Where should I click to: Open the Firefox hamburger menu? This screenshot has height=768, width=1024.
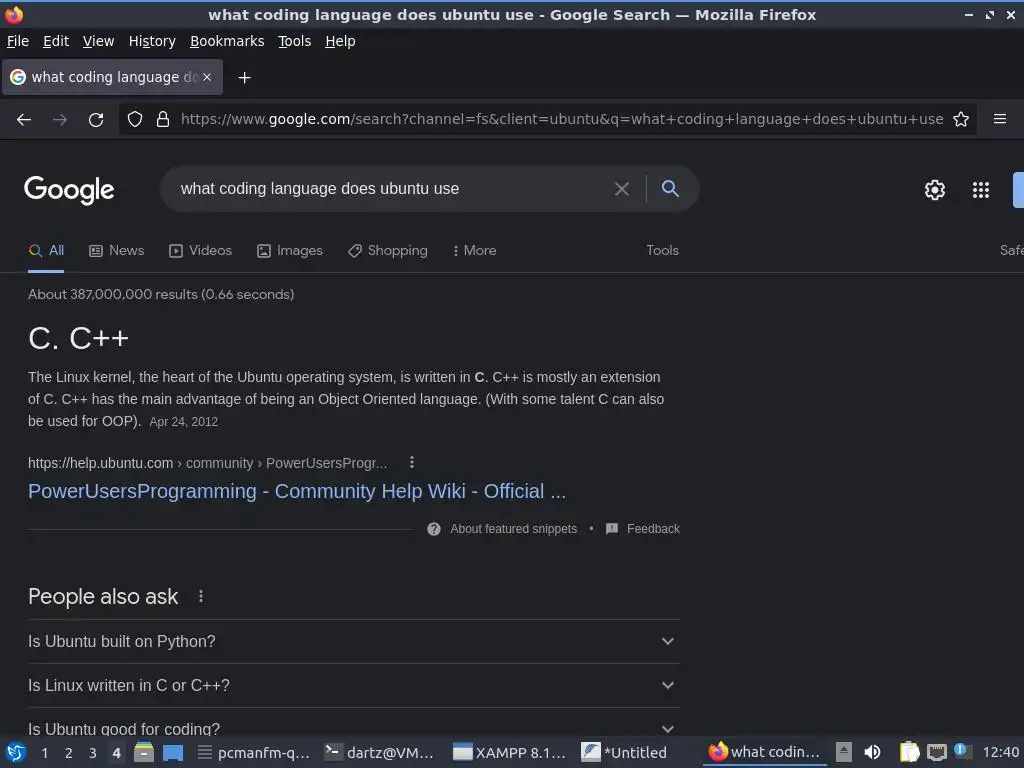(x=1000, y=119)
